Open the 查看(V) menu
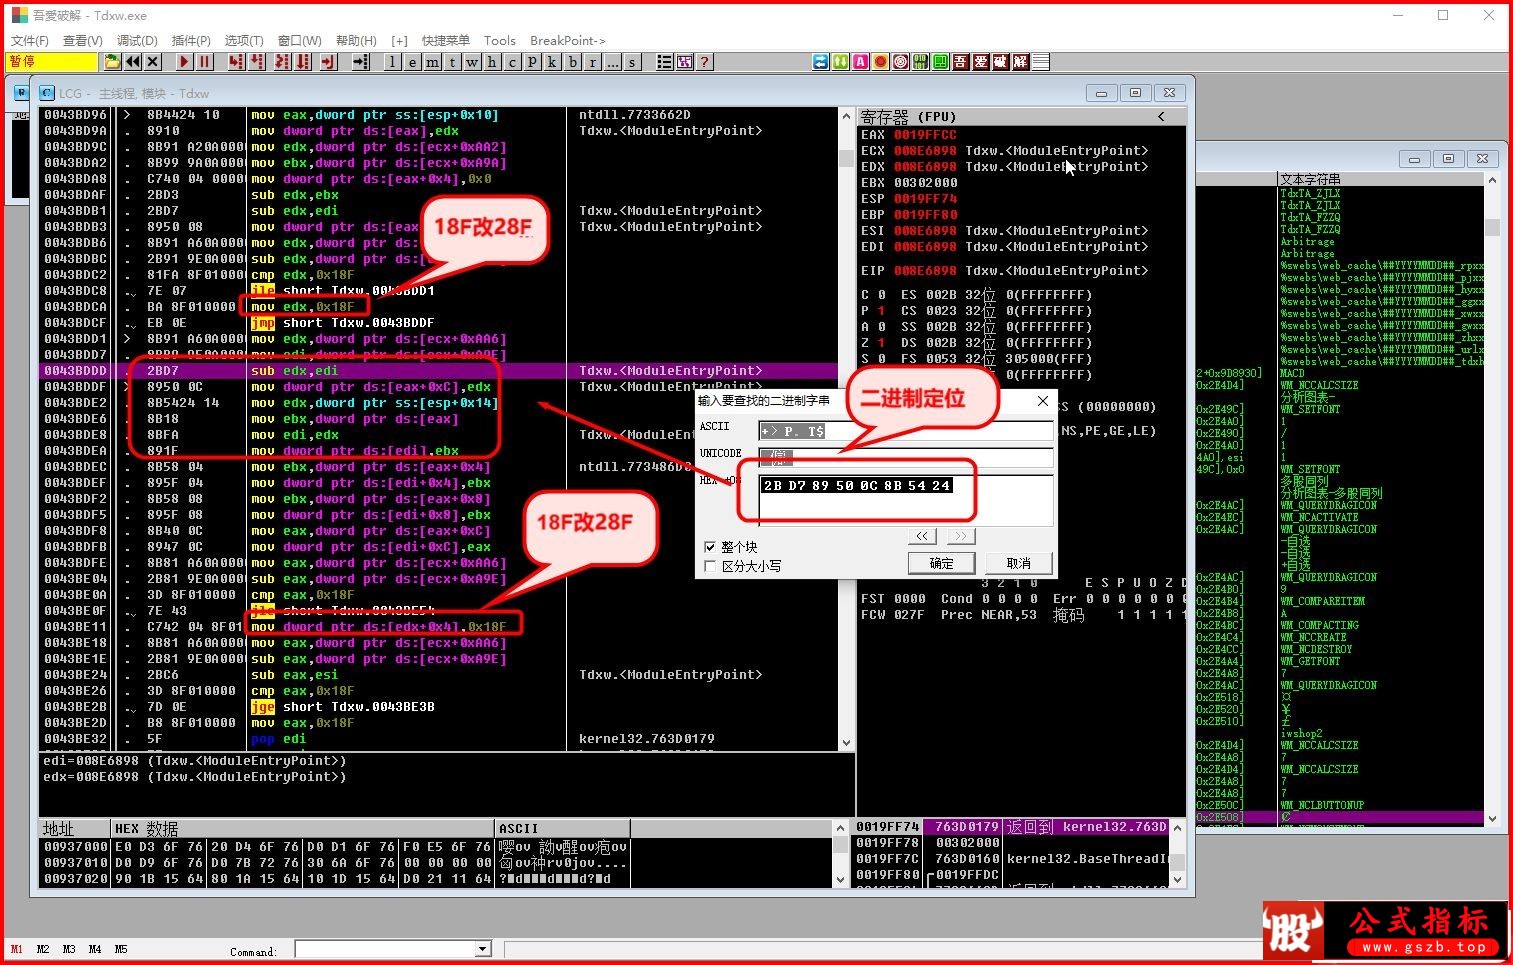The width and height of the screenshot is (1513, 965). pos(83,41)
